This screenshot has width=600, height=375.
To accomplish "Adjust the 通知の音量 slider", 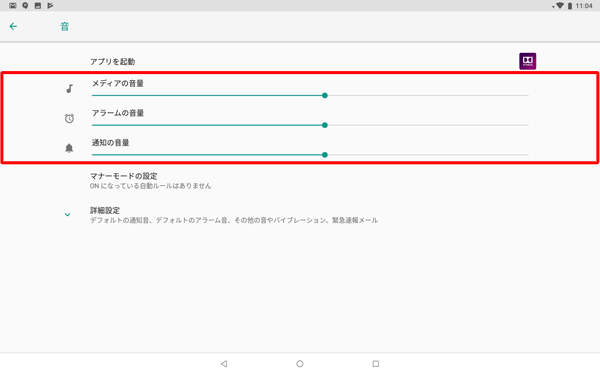I will (x=310, y=155).
